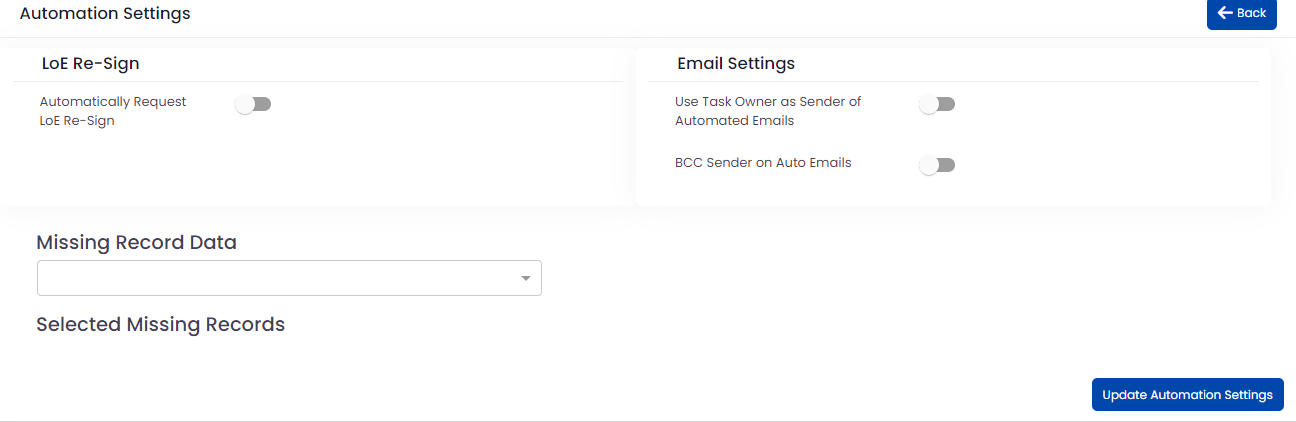Click the BCC Sender on Auto Emails label
Screen dimensions: 1296x422
(x=763, y=162)
